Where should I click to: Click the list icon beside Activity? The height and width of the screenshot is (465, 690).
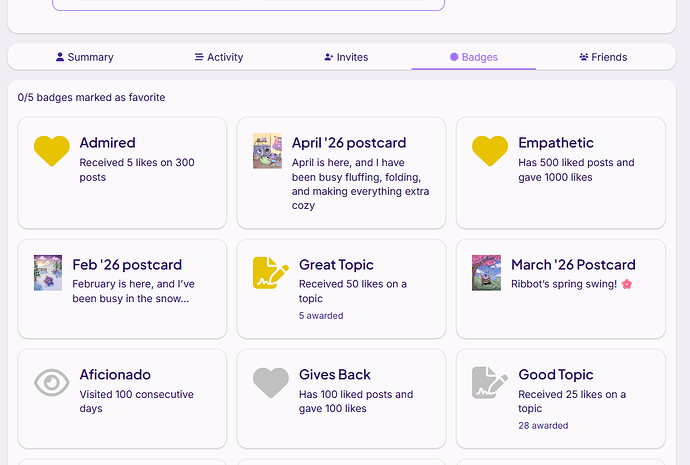click(x=199, y=57)
